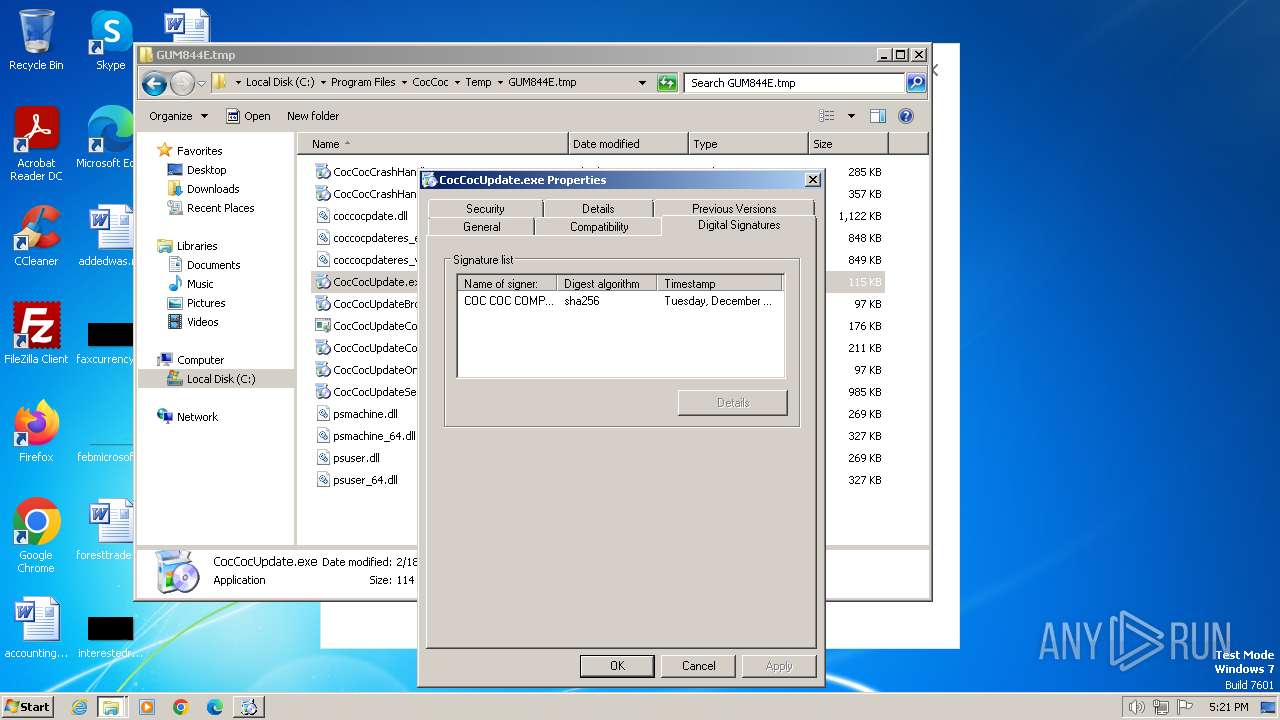This screenshot has width=1280, height=720.
Task: Close the CocCocUpdate.exe Properties dialog
Action: coord(812,180)
